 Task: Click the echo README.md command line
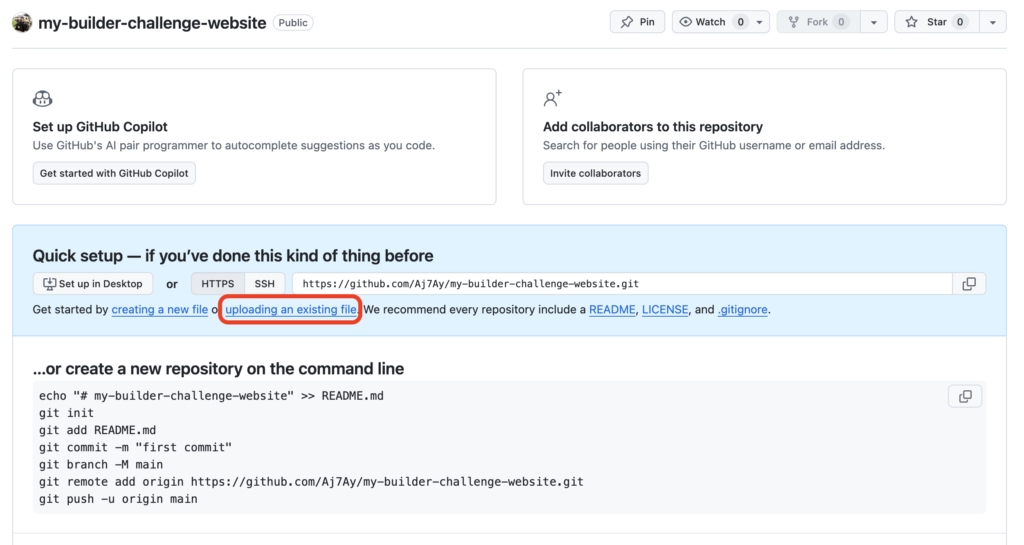pos(211,396)
